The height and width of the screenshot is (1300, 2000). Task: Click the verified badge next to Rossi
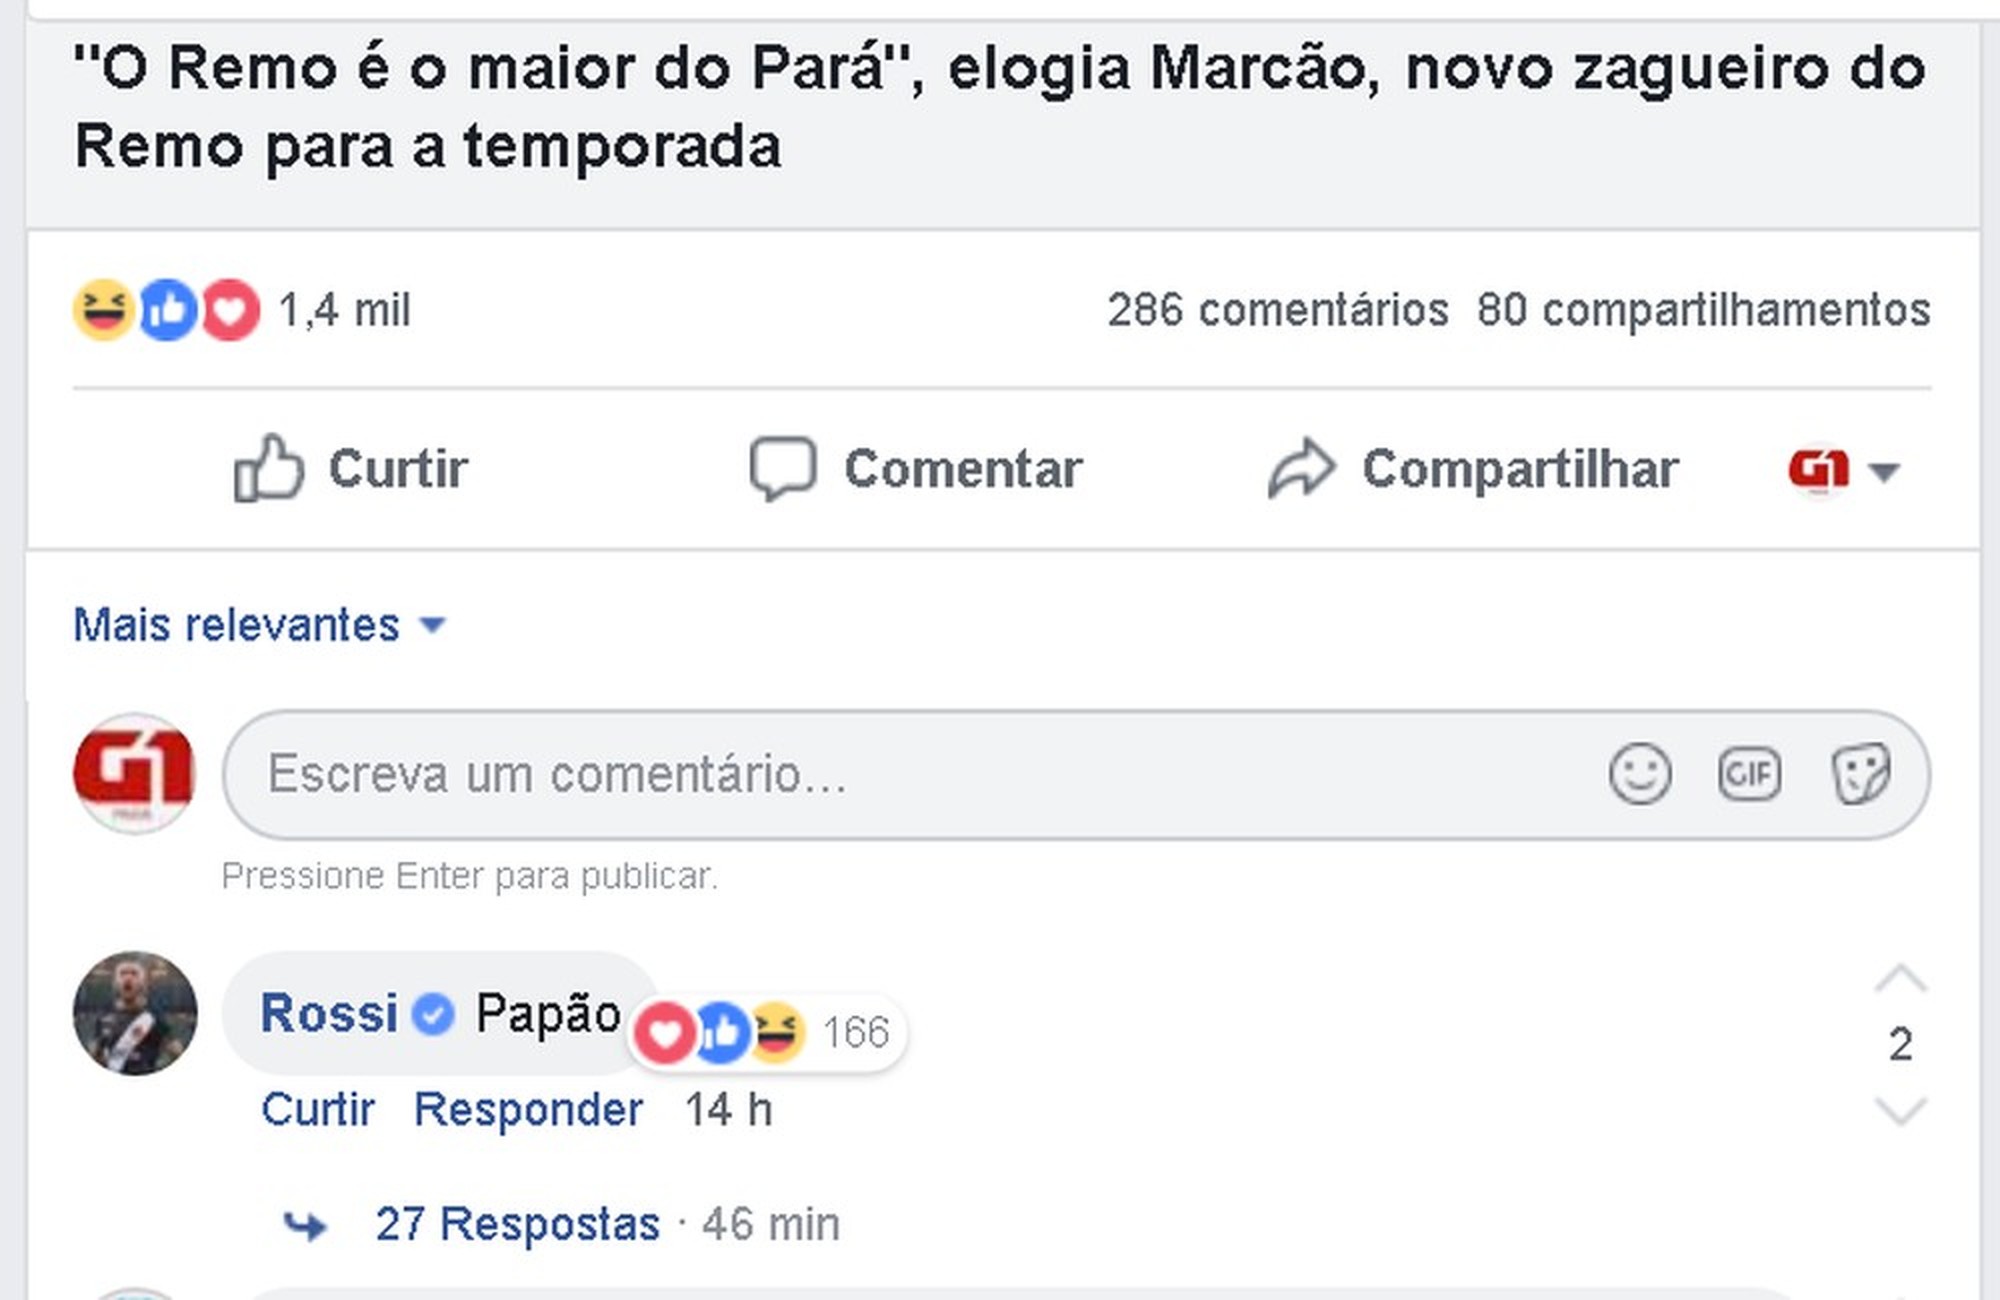[x=433, y=1014]
